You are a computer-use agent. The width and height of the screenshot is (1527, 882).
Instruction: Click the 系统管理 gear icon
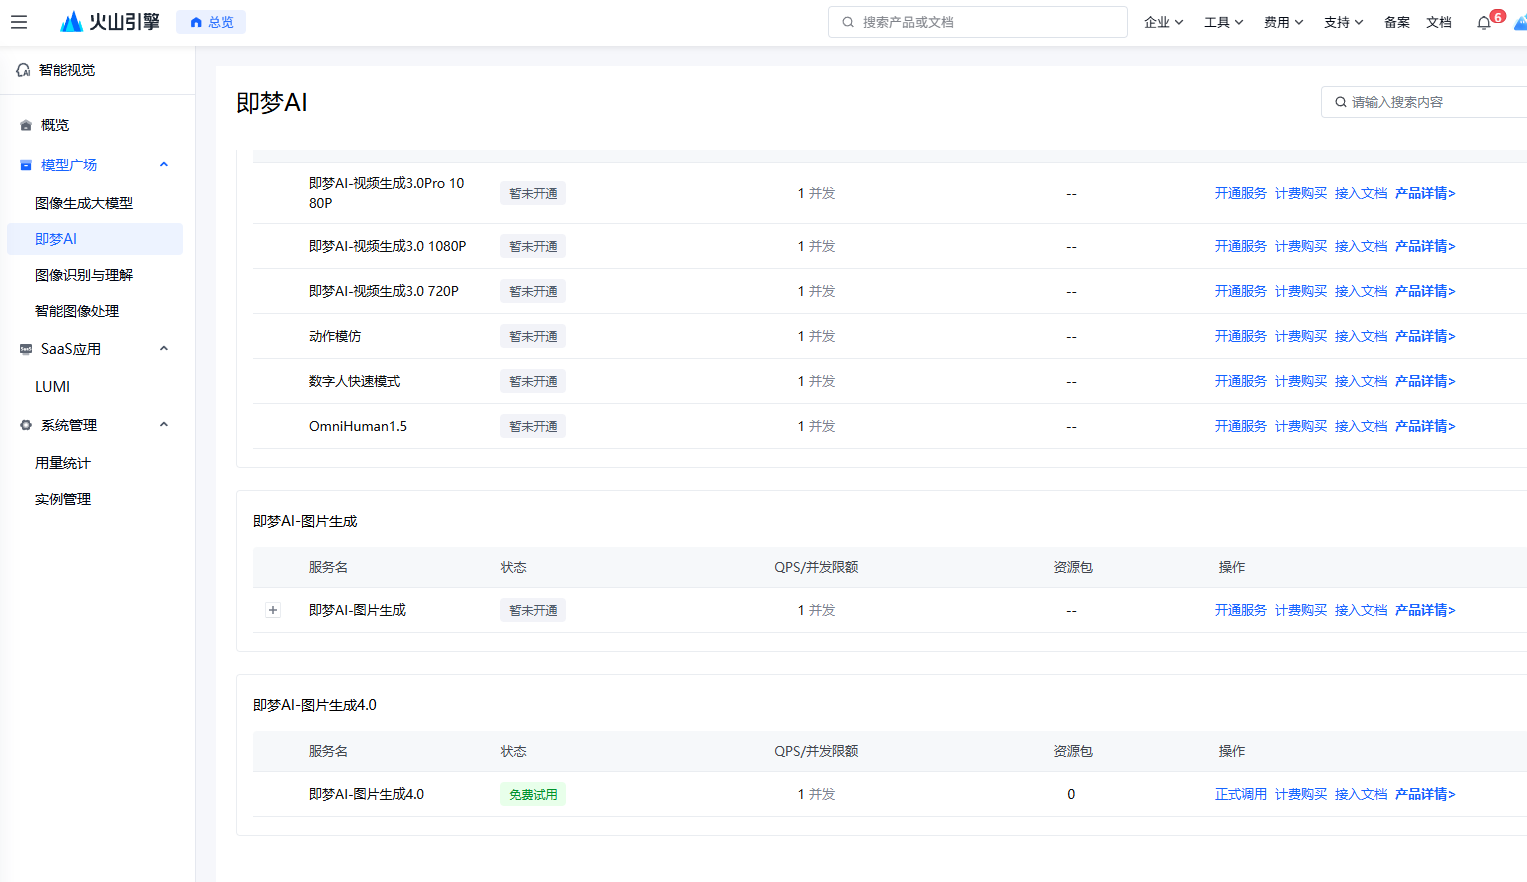[x=26, y=425]
